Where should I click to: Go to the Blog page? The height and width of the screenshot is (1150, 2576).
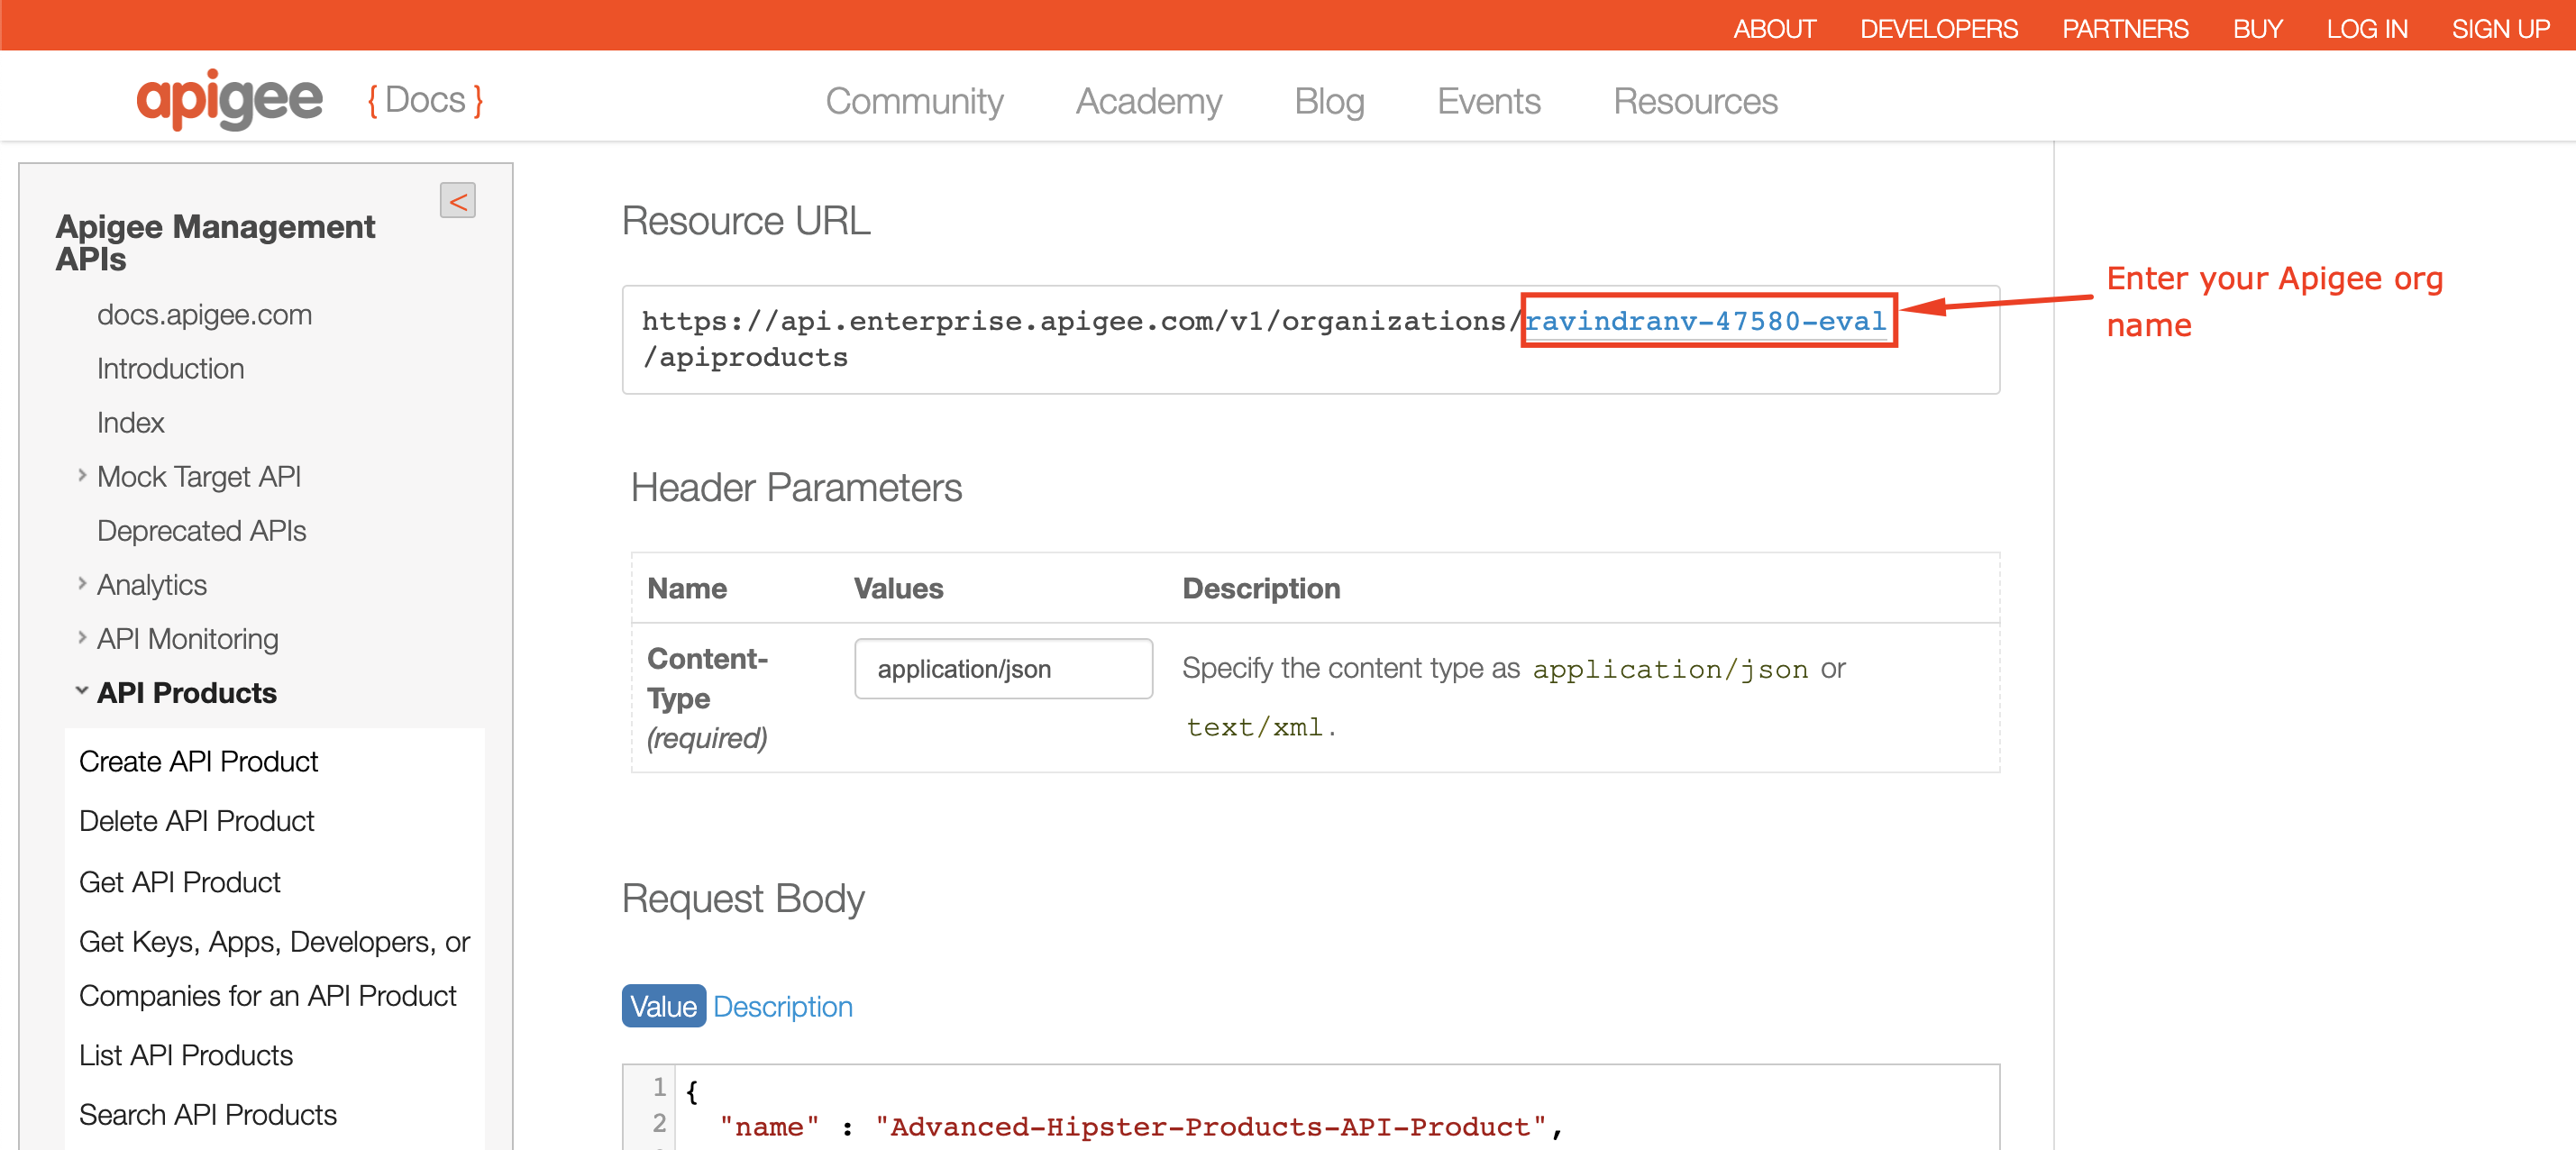[1329, 101]
